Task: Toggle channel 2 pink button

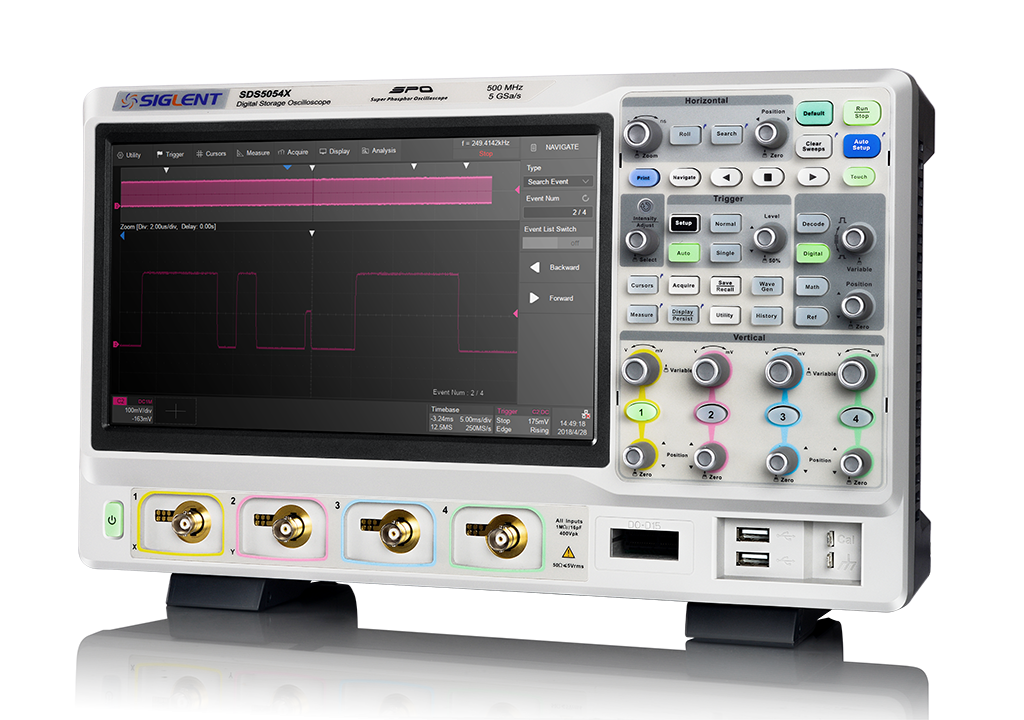Action: click(711, 414)
